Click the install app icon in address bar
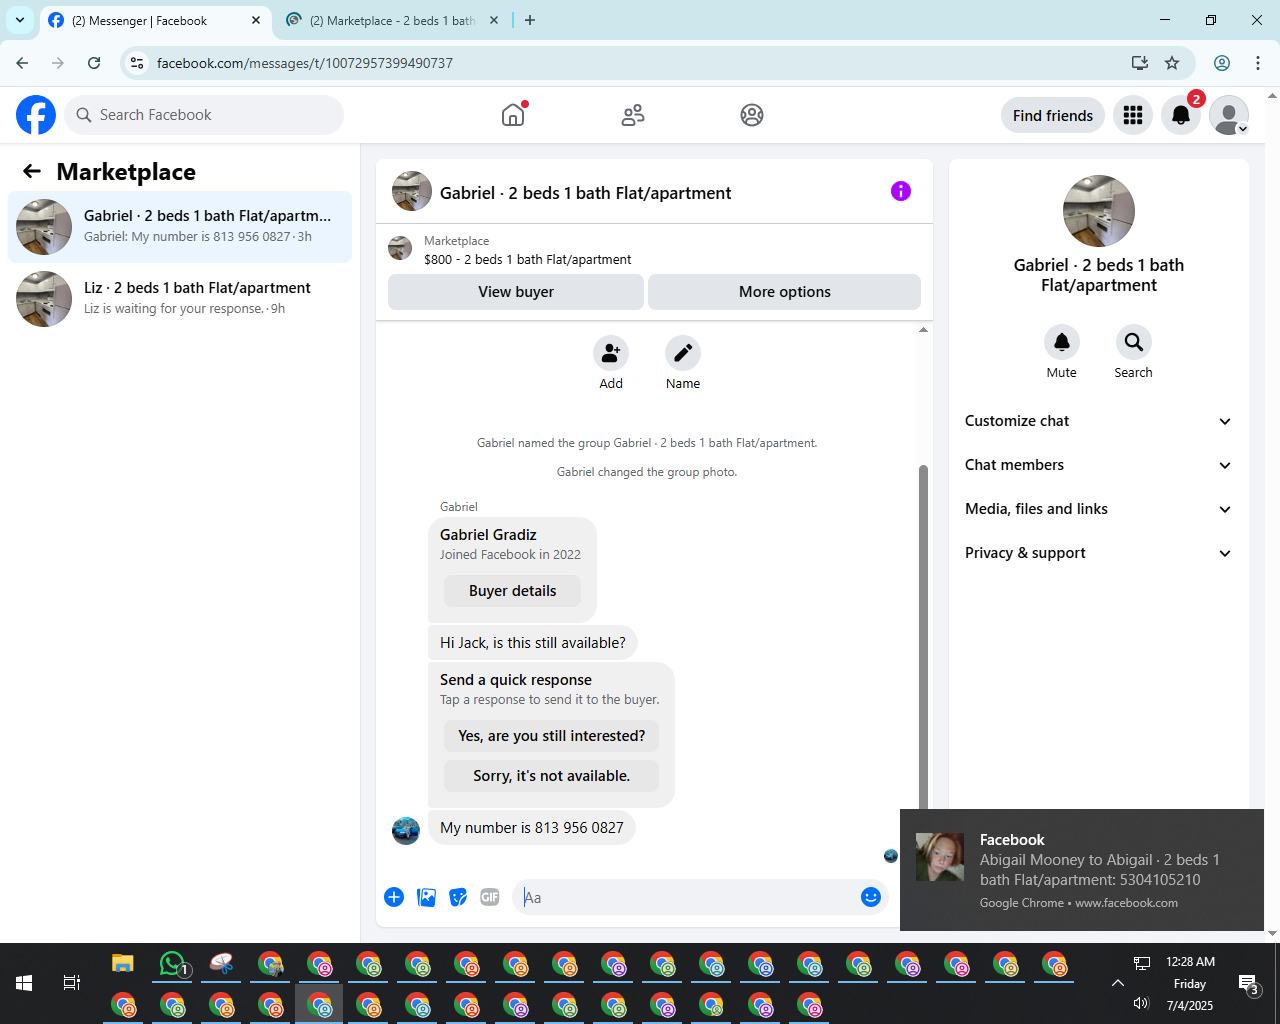This screenshot has height=1024, width=1280. click(x=1140, y=63)
